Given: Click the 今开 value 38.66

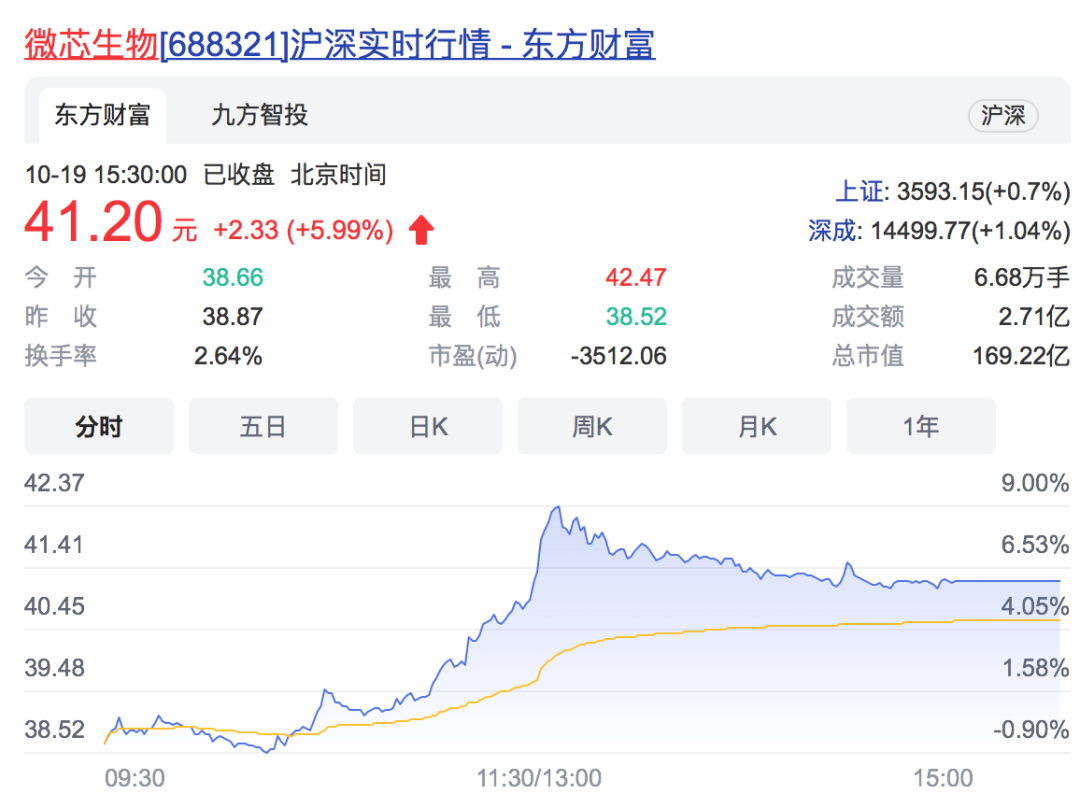Looking at the screenshot, I should click(x=233, y=278).
